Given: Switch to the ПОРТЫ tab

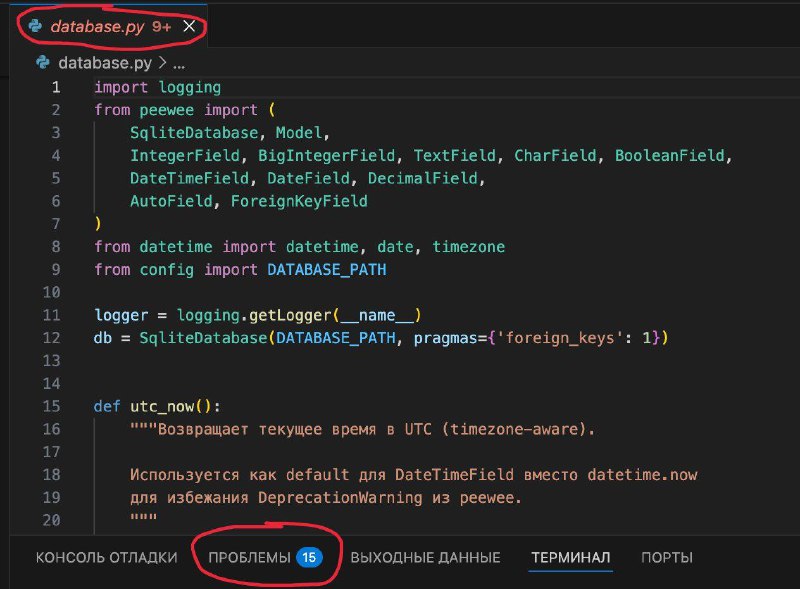Looking at the screenshot, I should [x=666, y=557].
